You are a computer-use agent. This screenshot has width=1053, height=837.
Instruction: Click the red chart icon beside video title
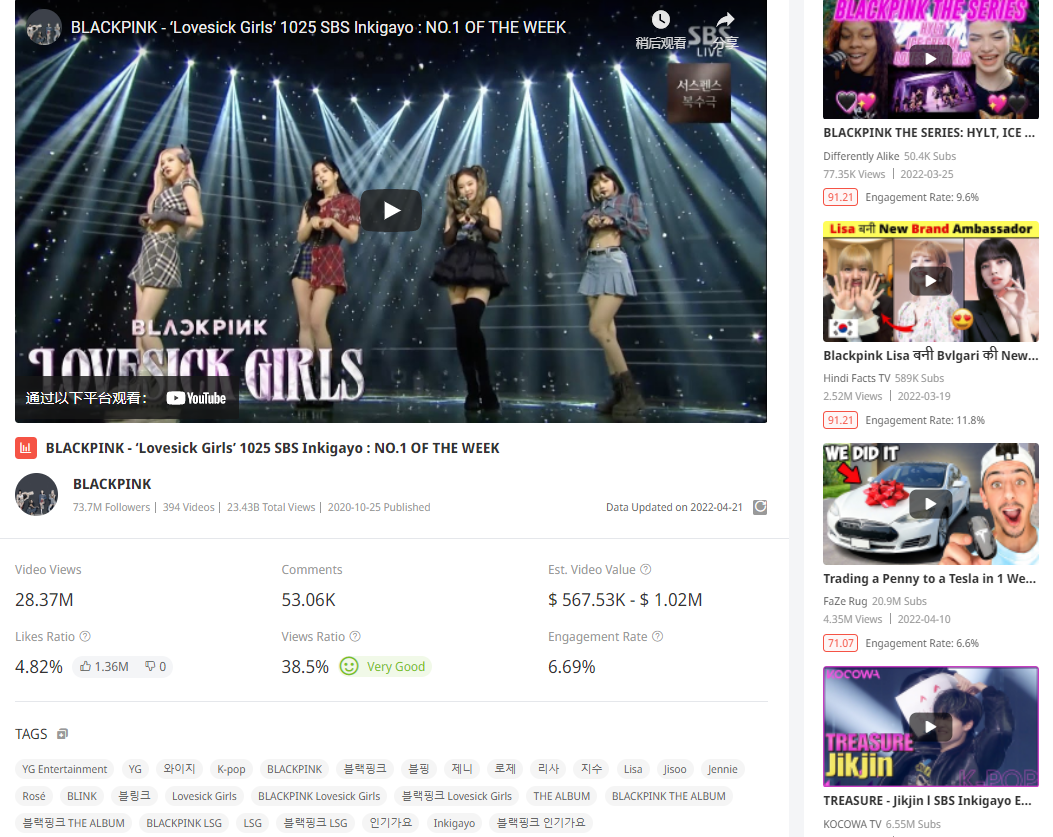click(26, 448)
